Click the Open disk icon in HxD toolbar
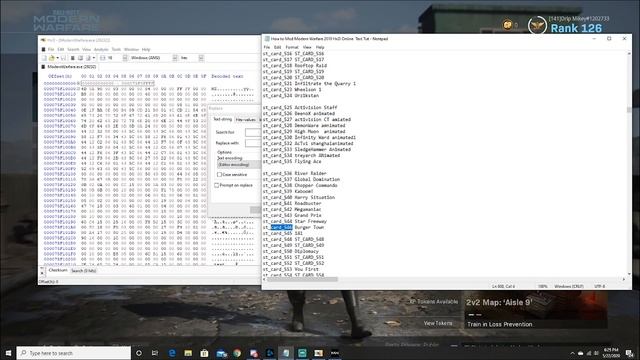Viewport: 640px width, 360px height. pyautogui.click(x=80, y=58)
